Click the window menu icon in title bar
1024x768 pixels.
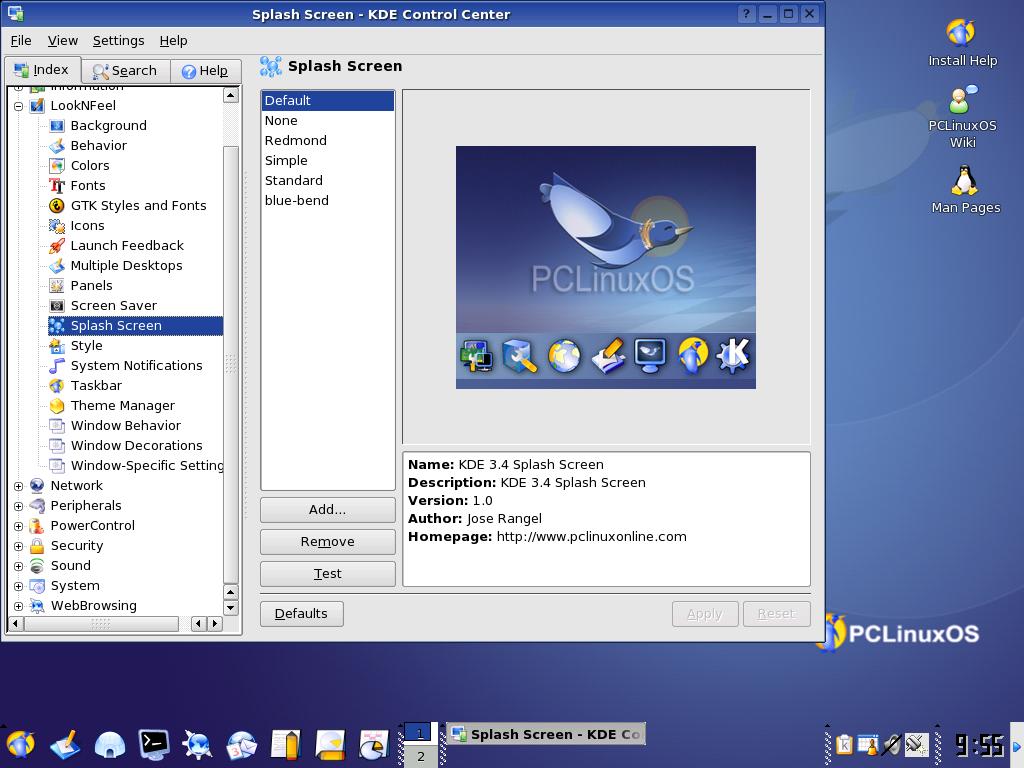click(16, 14)
